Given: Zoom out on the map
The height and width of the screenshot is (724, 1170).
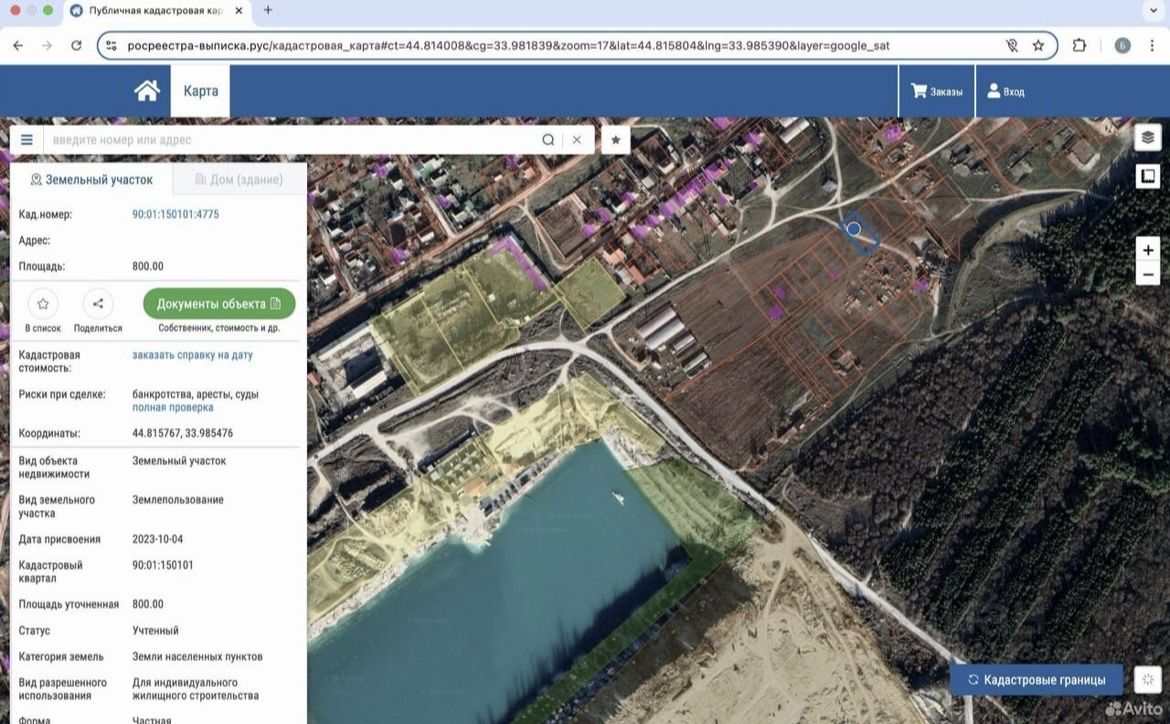Looking at the screenshot, I should point(1148,275).
